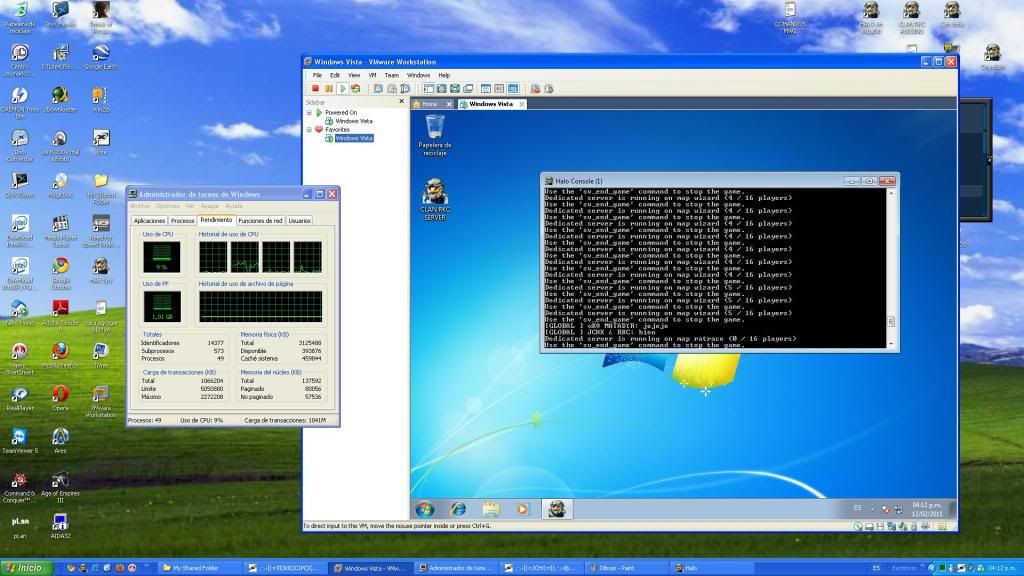Open the View menu in VMware Workstation
Viewport: 1024px width, 576px height.
(x=354, y=75)
